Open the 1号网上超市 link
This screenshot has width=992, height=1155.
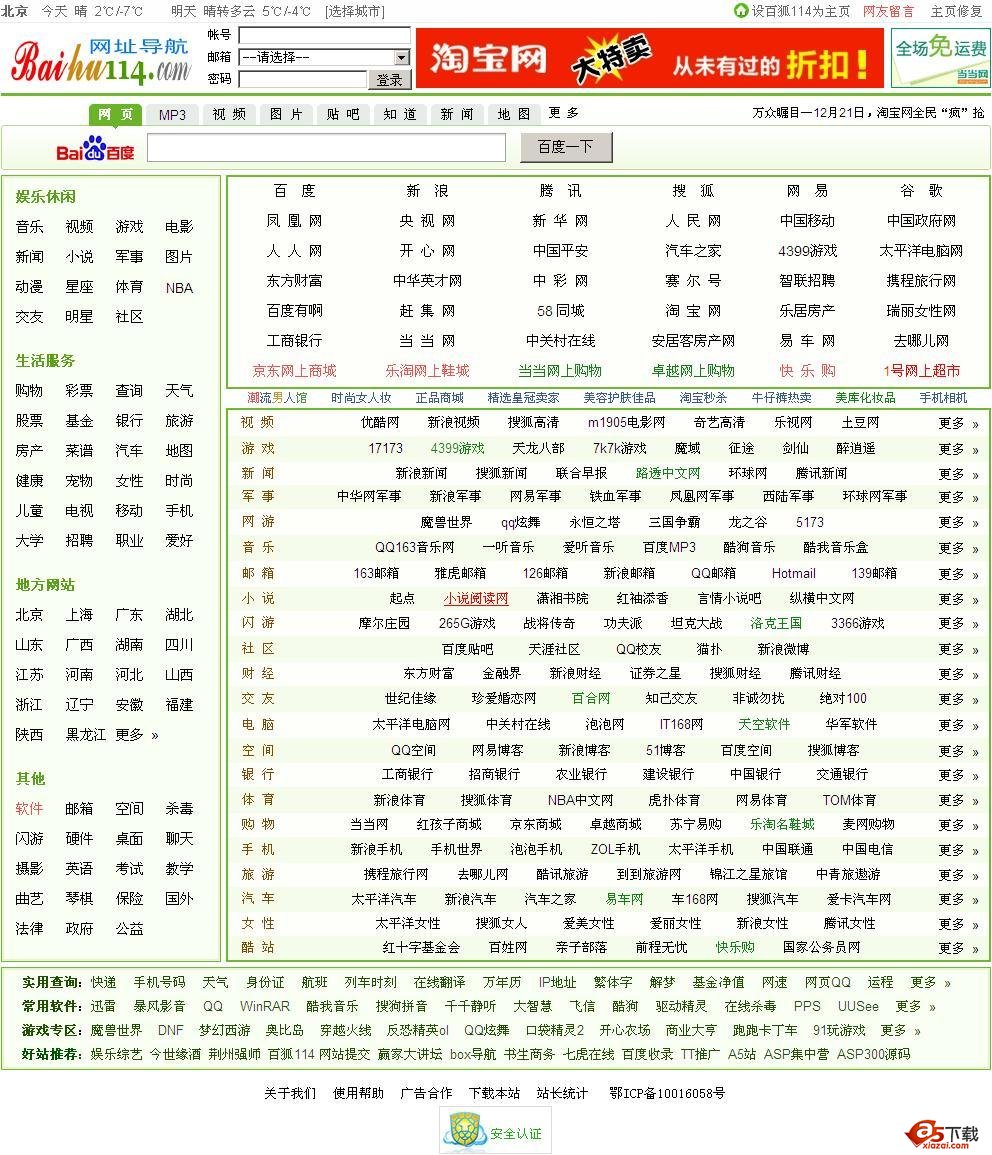[x=921, y=371]
